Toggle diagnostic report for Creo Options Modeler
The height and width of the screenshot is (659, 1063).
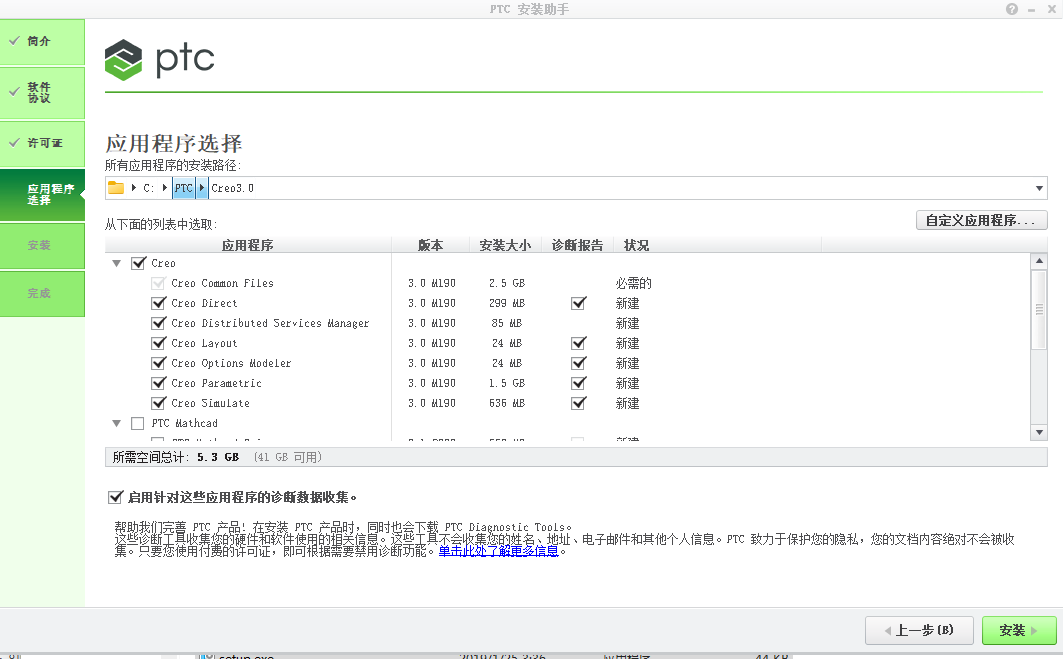pos(578,363)
